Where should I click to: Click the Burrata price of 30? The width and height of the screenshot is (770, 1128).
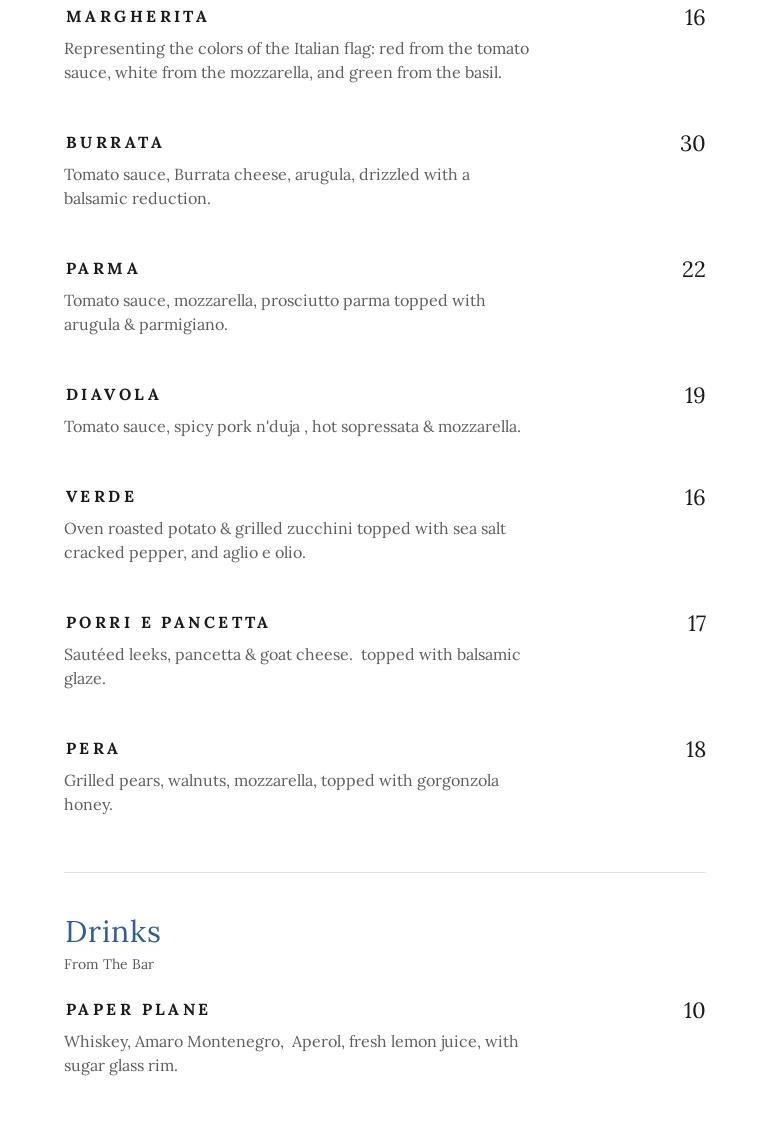692,144
